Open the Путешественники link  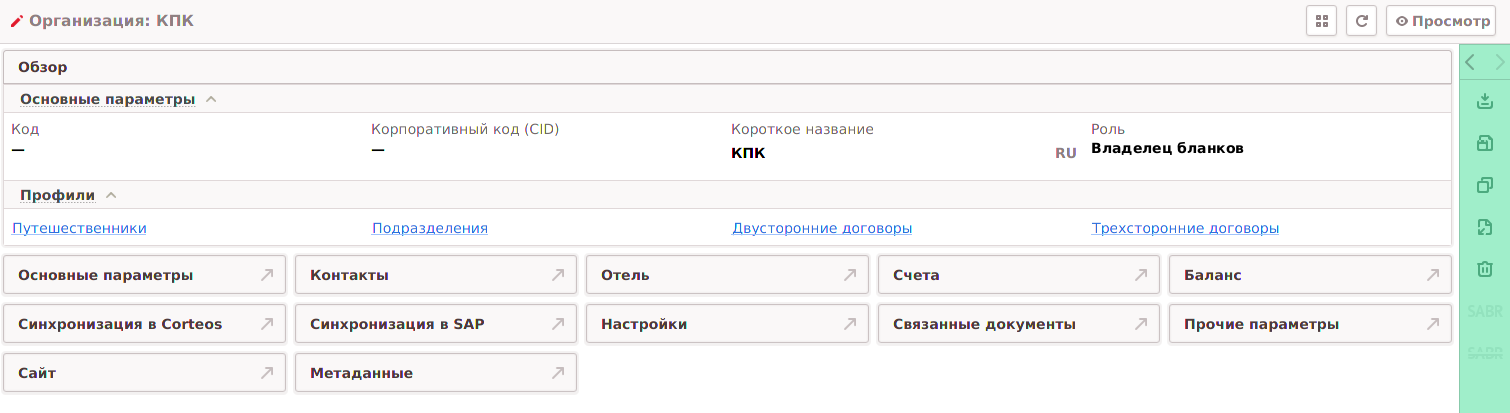coord(79,228)
